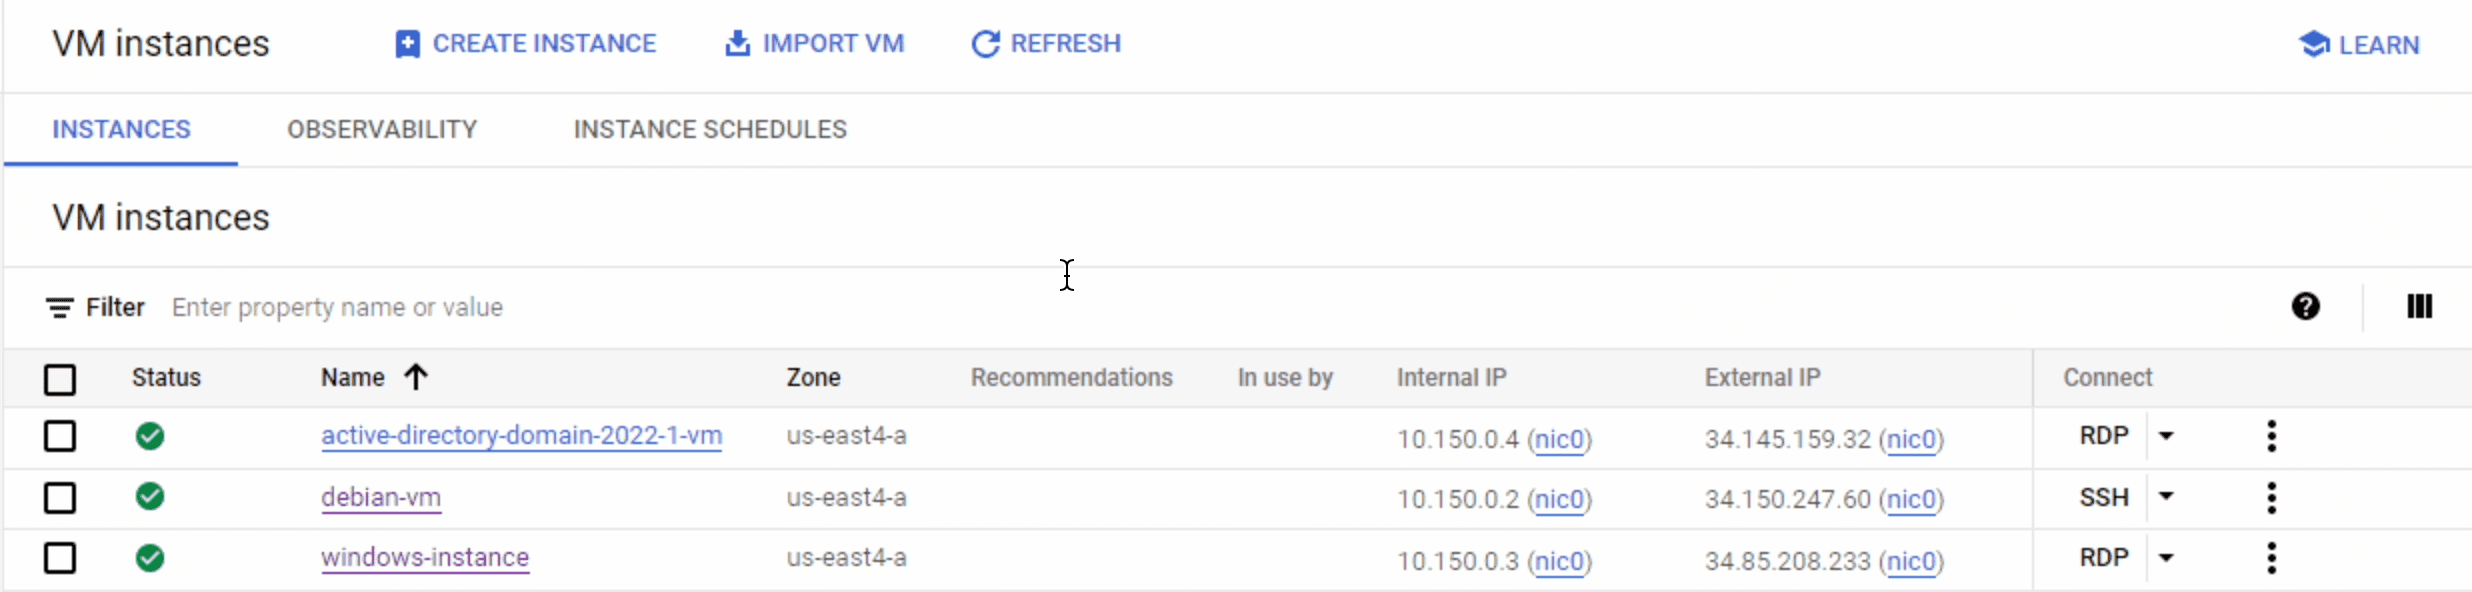
Task: Check the windows-instance row checkbox
Action: (x=60, y=558)
